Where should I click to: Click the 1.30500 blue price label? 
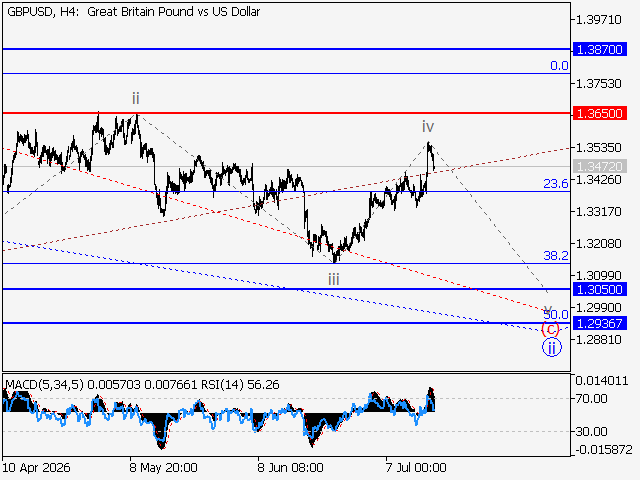(x=599, y=289)
